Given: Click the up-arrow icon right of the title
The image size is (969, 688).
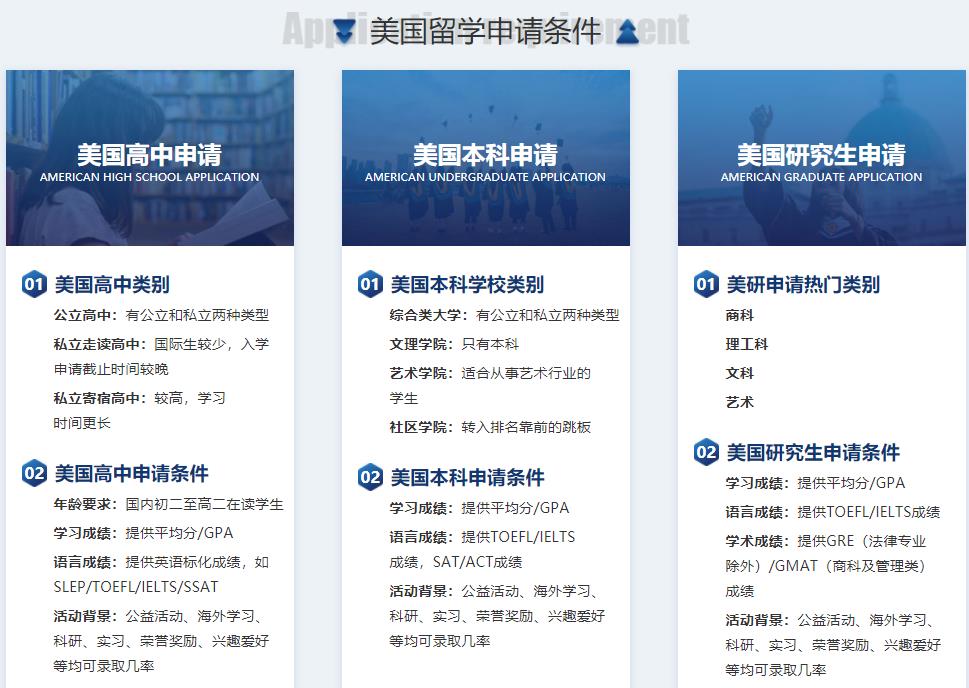Looking at the screenshot, I should (x=628, y=32).
